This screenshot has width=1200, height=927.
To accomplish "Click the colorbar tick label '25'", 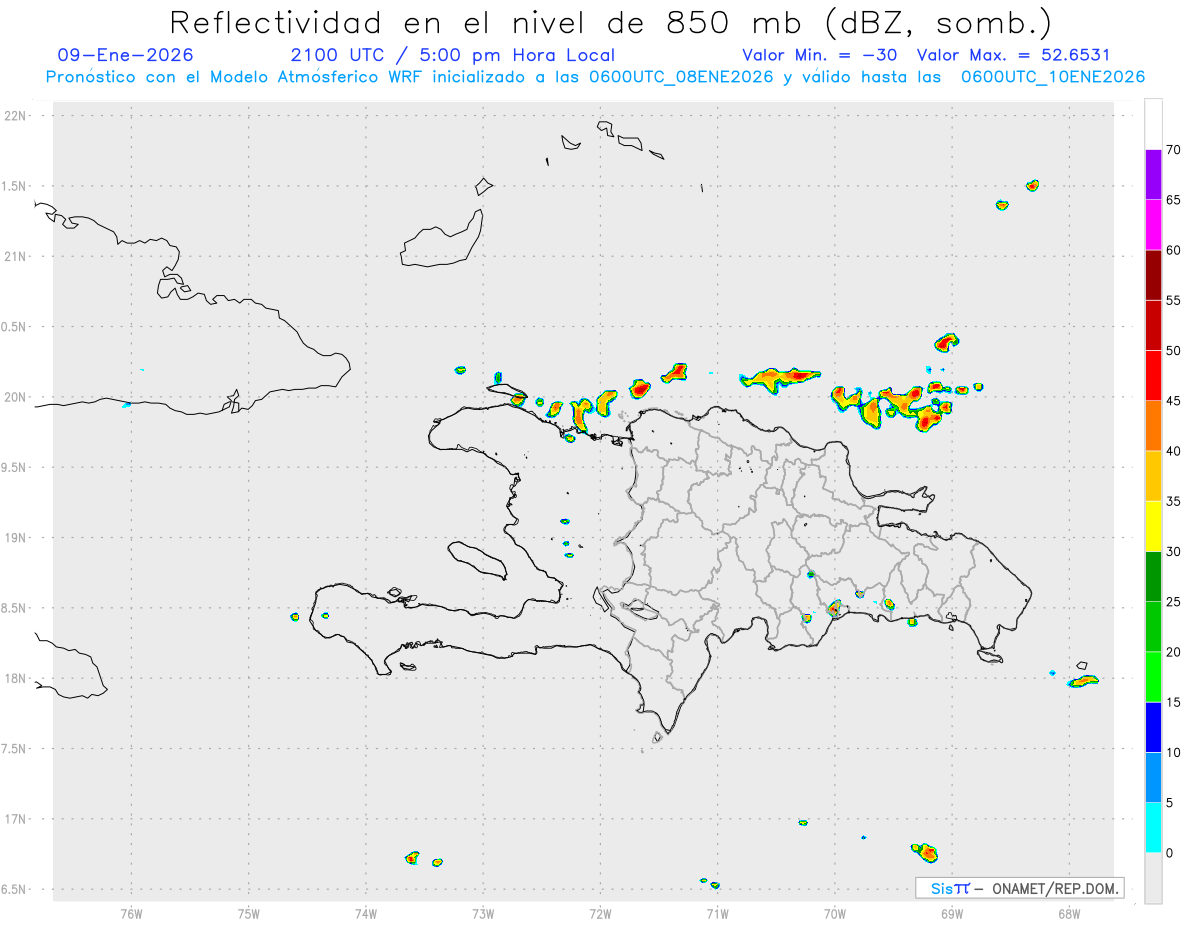I will click(1173, 602).
